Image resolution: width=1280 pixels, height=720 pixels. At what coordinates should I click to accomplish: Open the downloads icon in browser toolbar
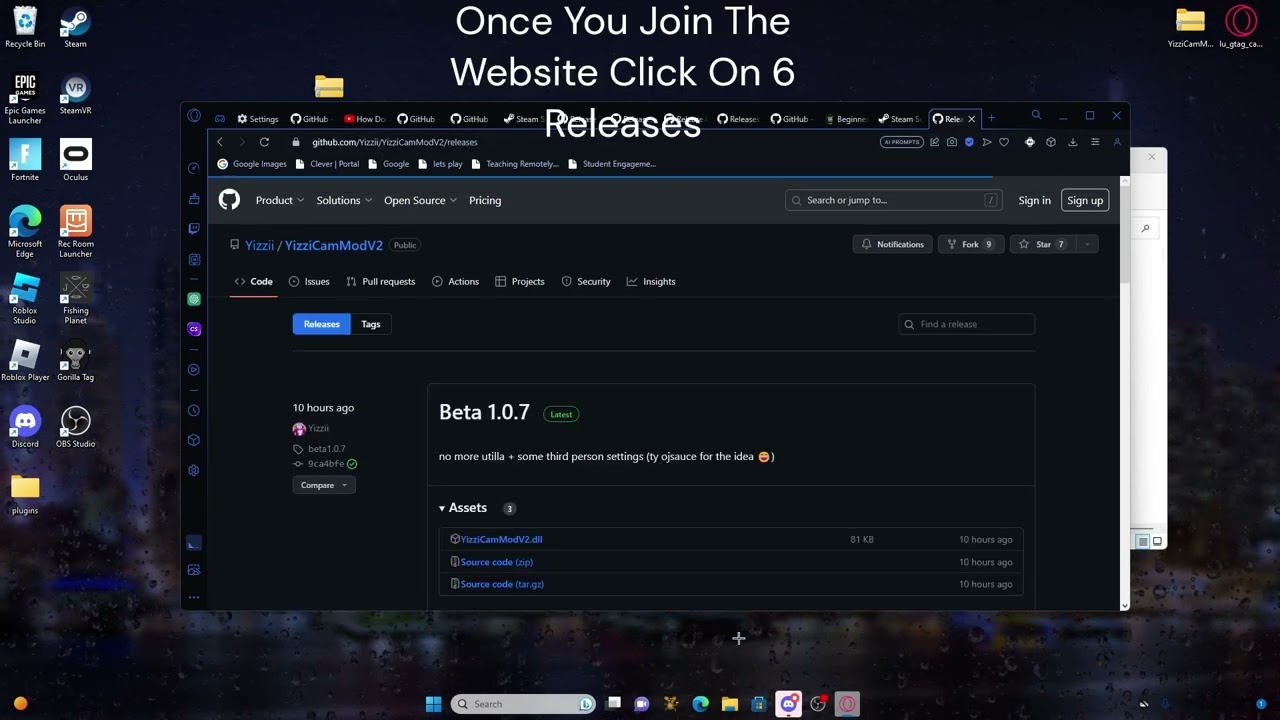1073,142
